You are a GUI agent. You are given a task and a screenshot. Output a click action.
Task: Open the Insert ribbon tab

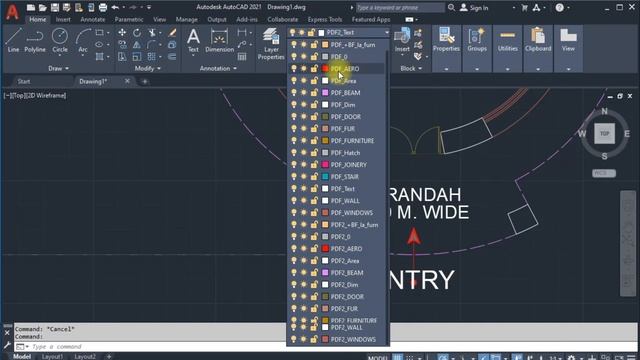tap(63, 19)
